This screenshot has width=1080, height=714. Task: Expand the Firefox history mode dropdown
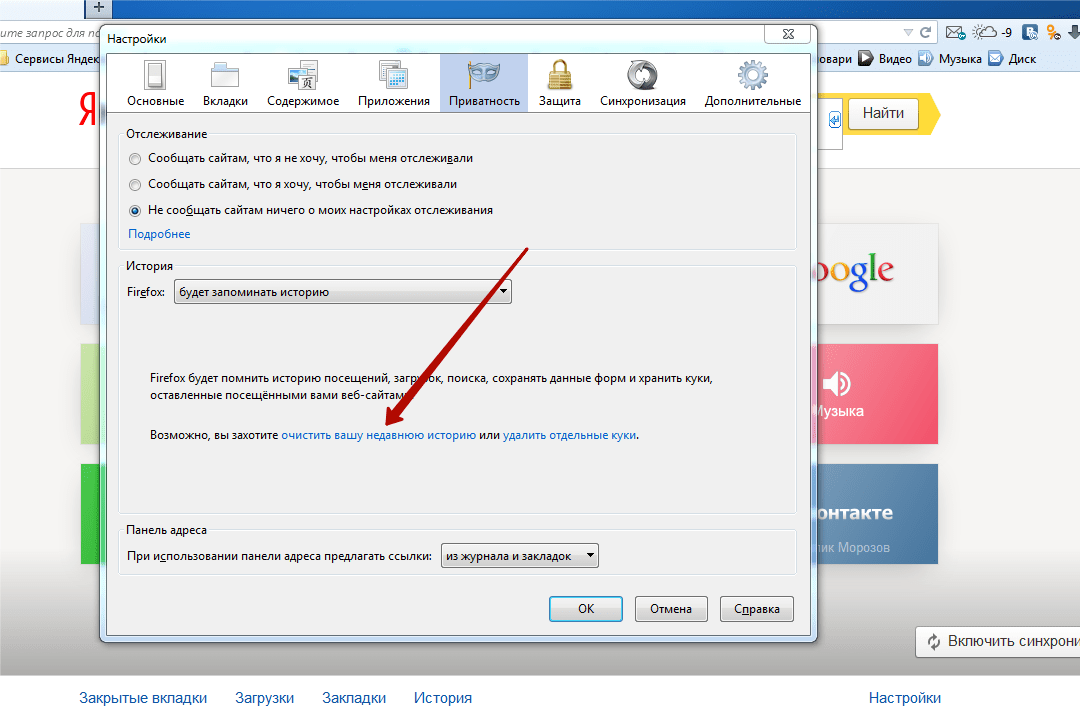point(342,292)
